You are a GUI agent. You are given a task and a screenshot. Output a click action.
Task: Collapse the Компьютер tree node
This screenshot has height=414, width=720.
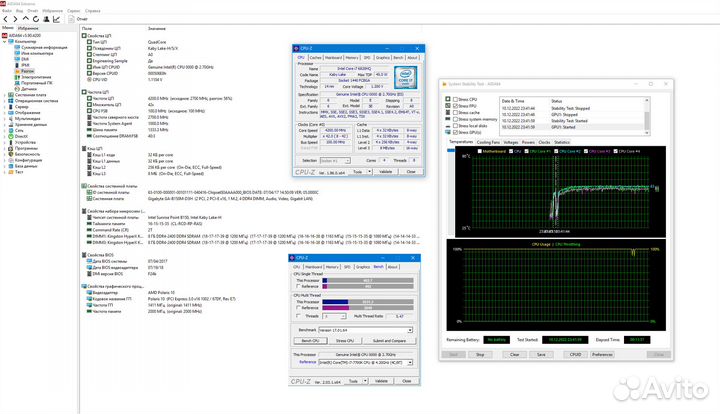coord(5,41)
